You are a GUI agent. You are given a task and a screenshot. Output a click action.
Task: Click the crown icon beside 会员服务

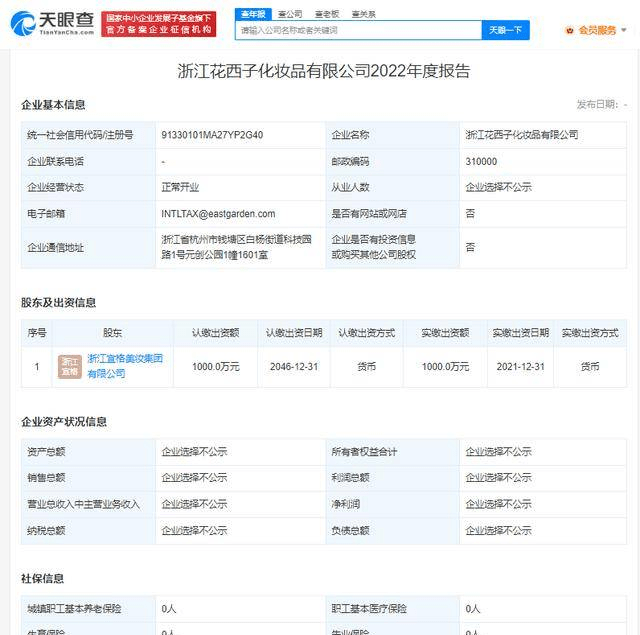point(570,30)
